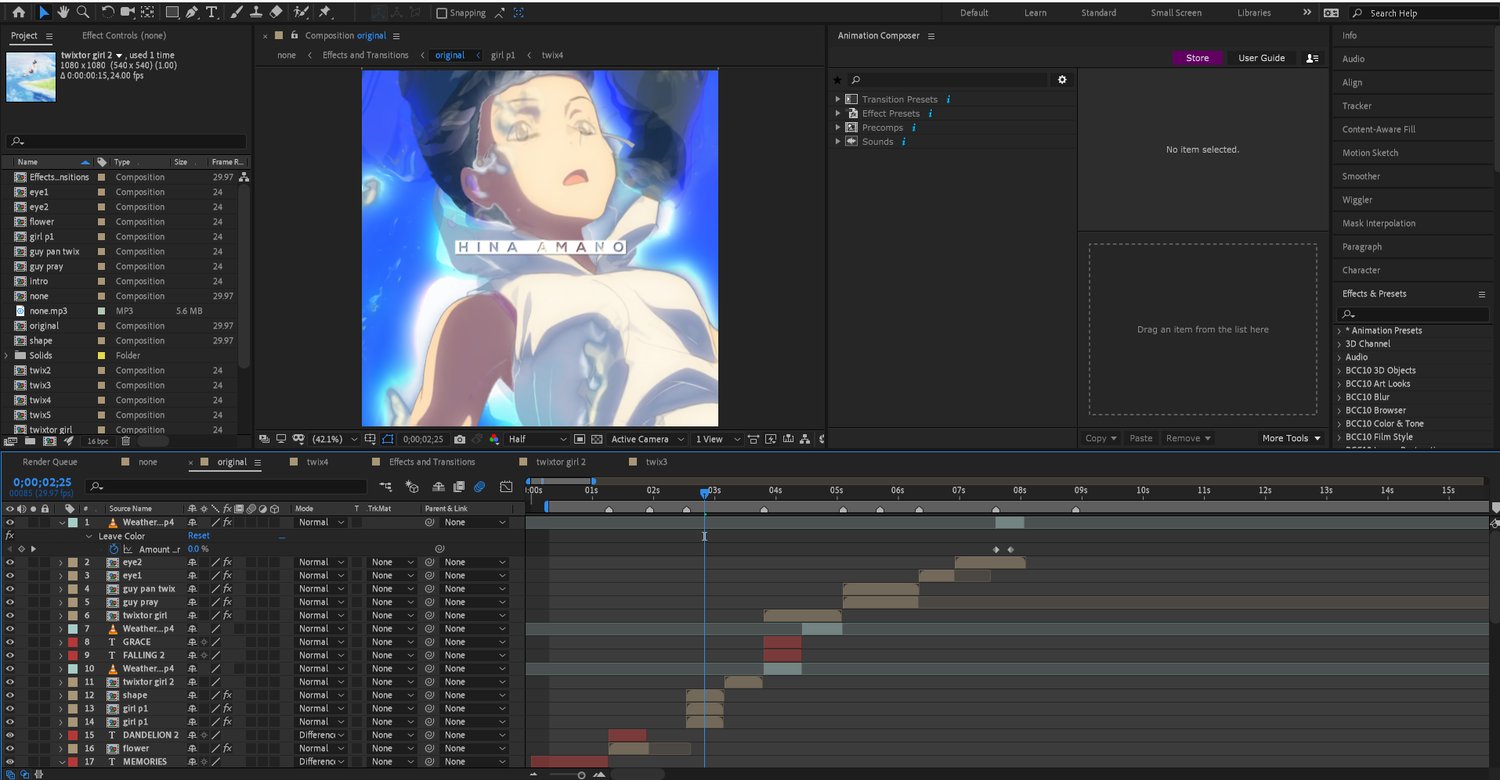Select the Libraries workspace

point(1254,13)
